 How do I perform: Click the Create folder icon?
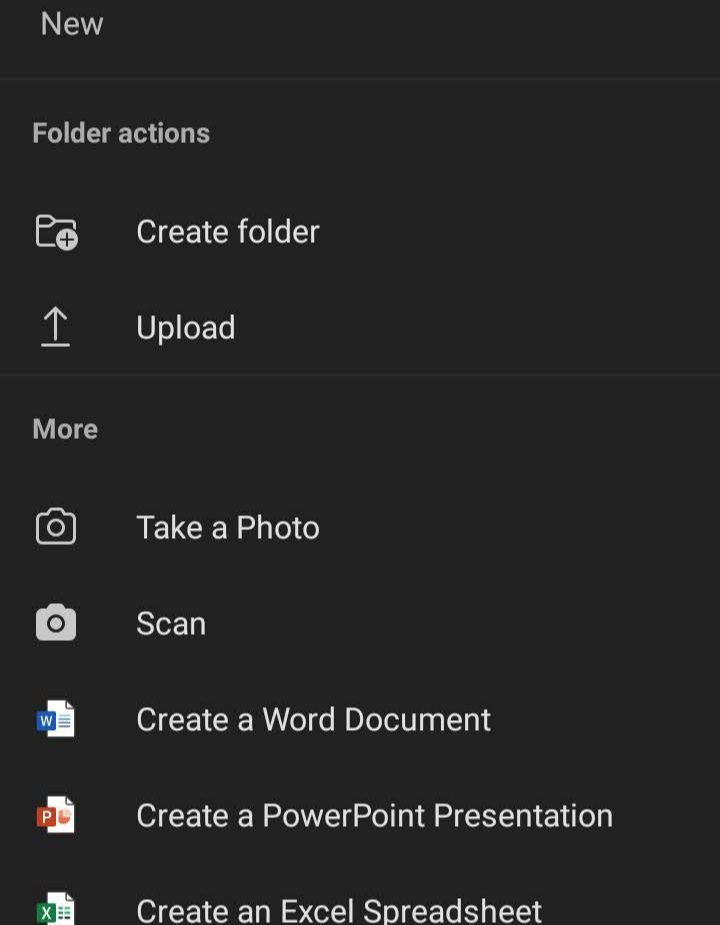coord(56,232)
